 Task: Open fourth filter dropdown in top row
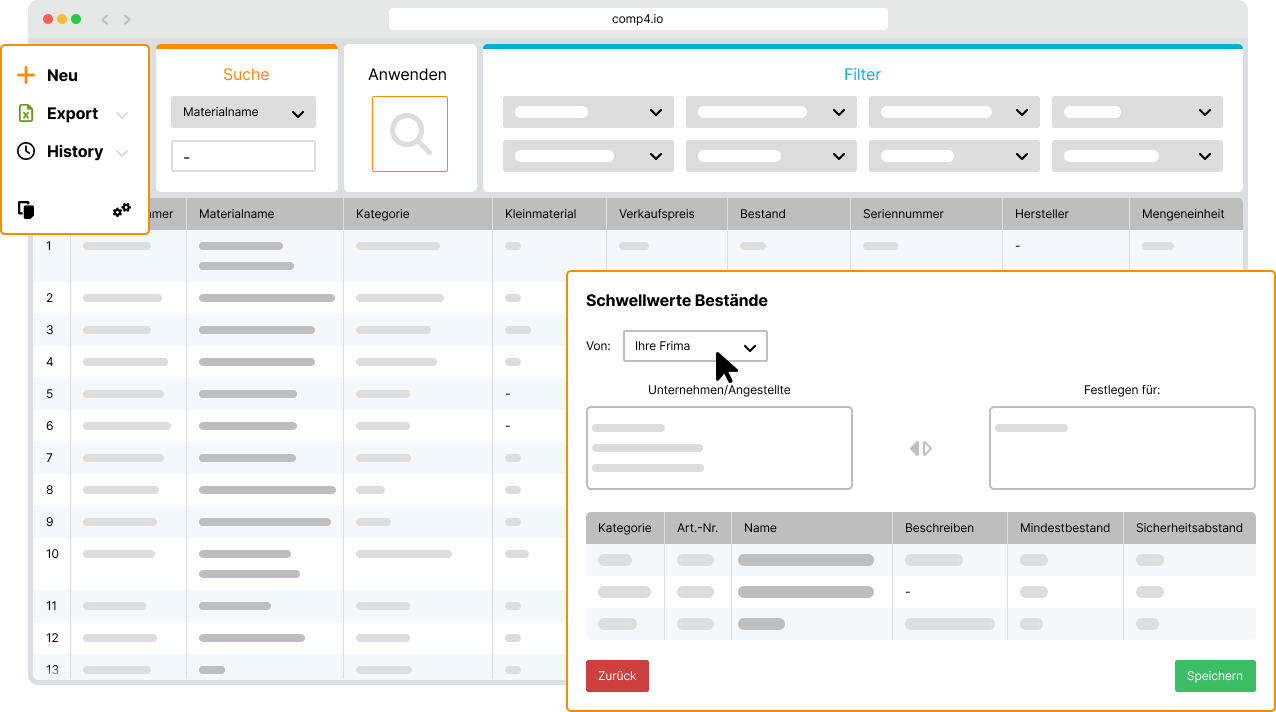(x=1137, y=112)
